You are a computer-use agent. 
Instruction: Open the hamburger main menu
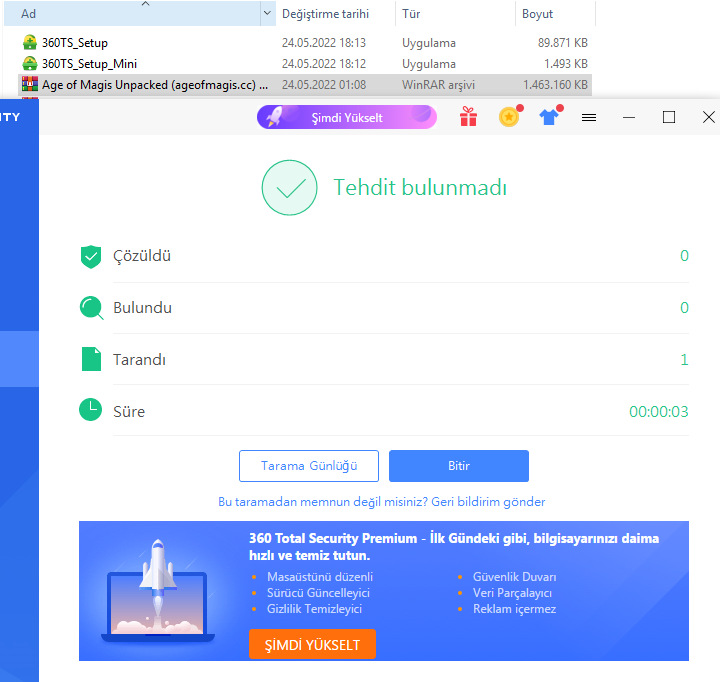click(589, 118)
